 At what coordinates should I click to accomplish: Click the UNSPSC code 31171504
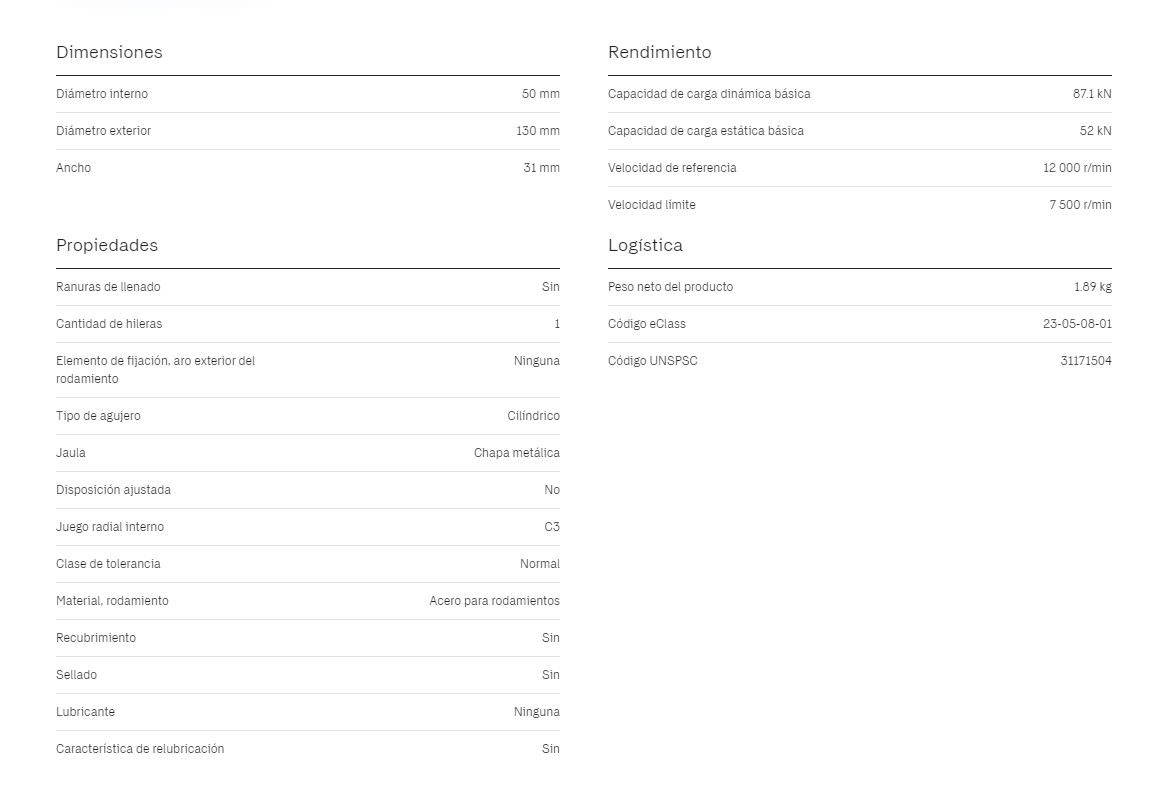(1086, 361)
